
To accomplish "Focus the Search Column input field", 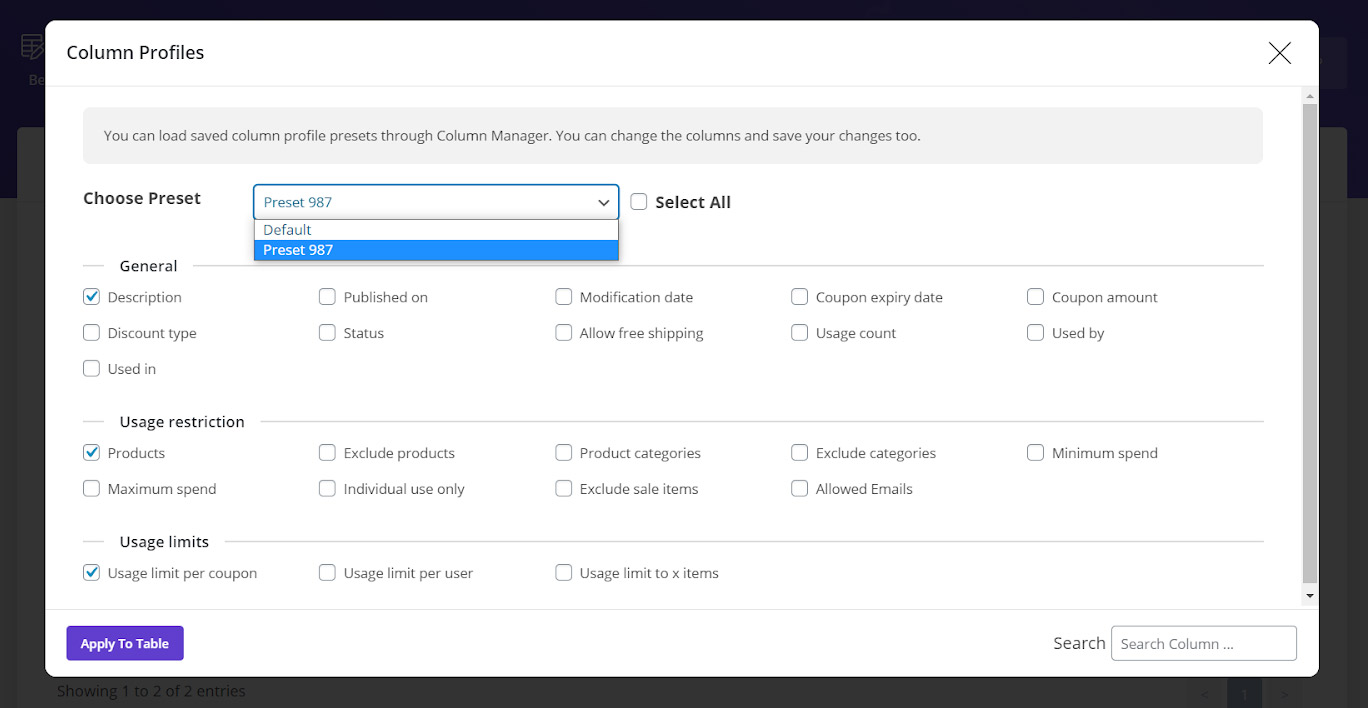I will click(x=1204, y=644).
